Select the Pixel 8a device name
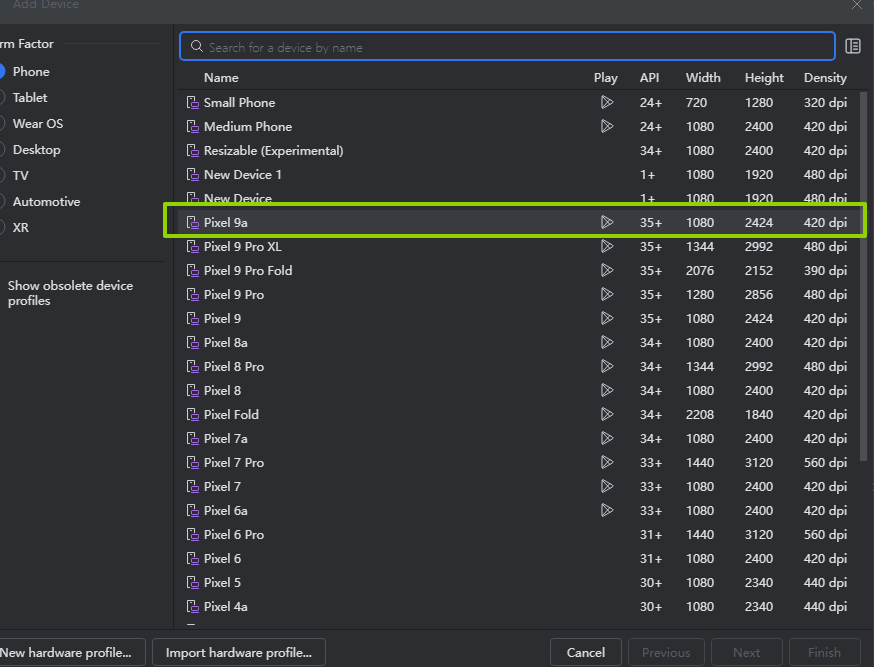The width and height of the screenshot is (874, 667). (225, 343)
